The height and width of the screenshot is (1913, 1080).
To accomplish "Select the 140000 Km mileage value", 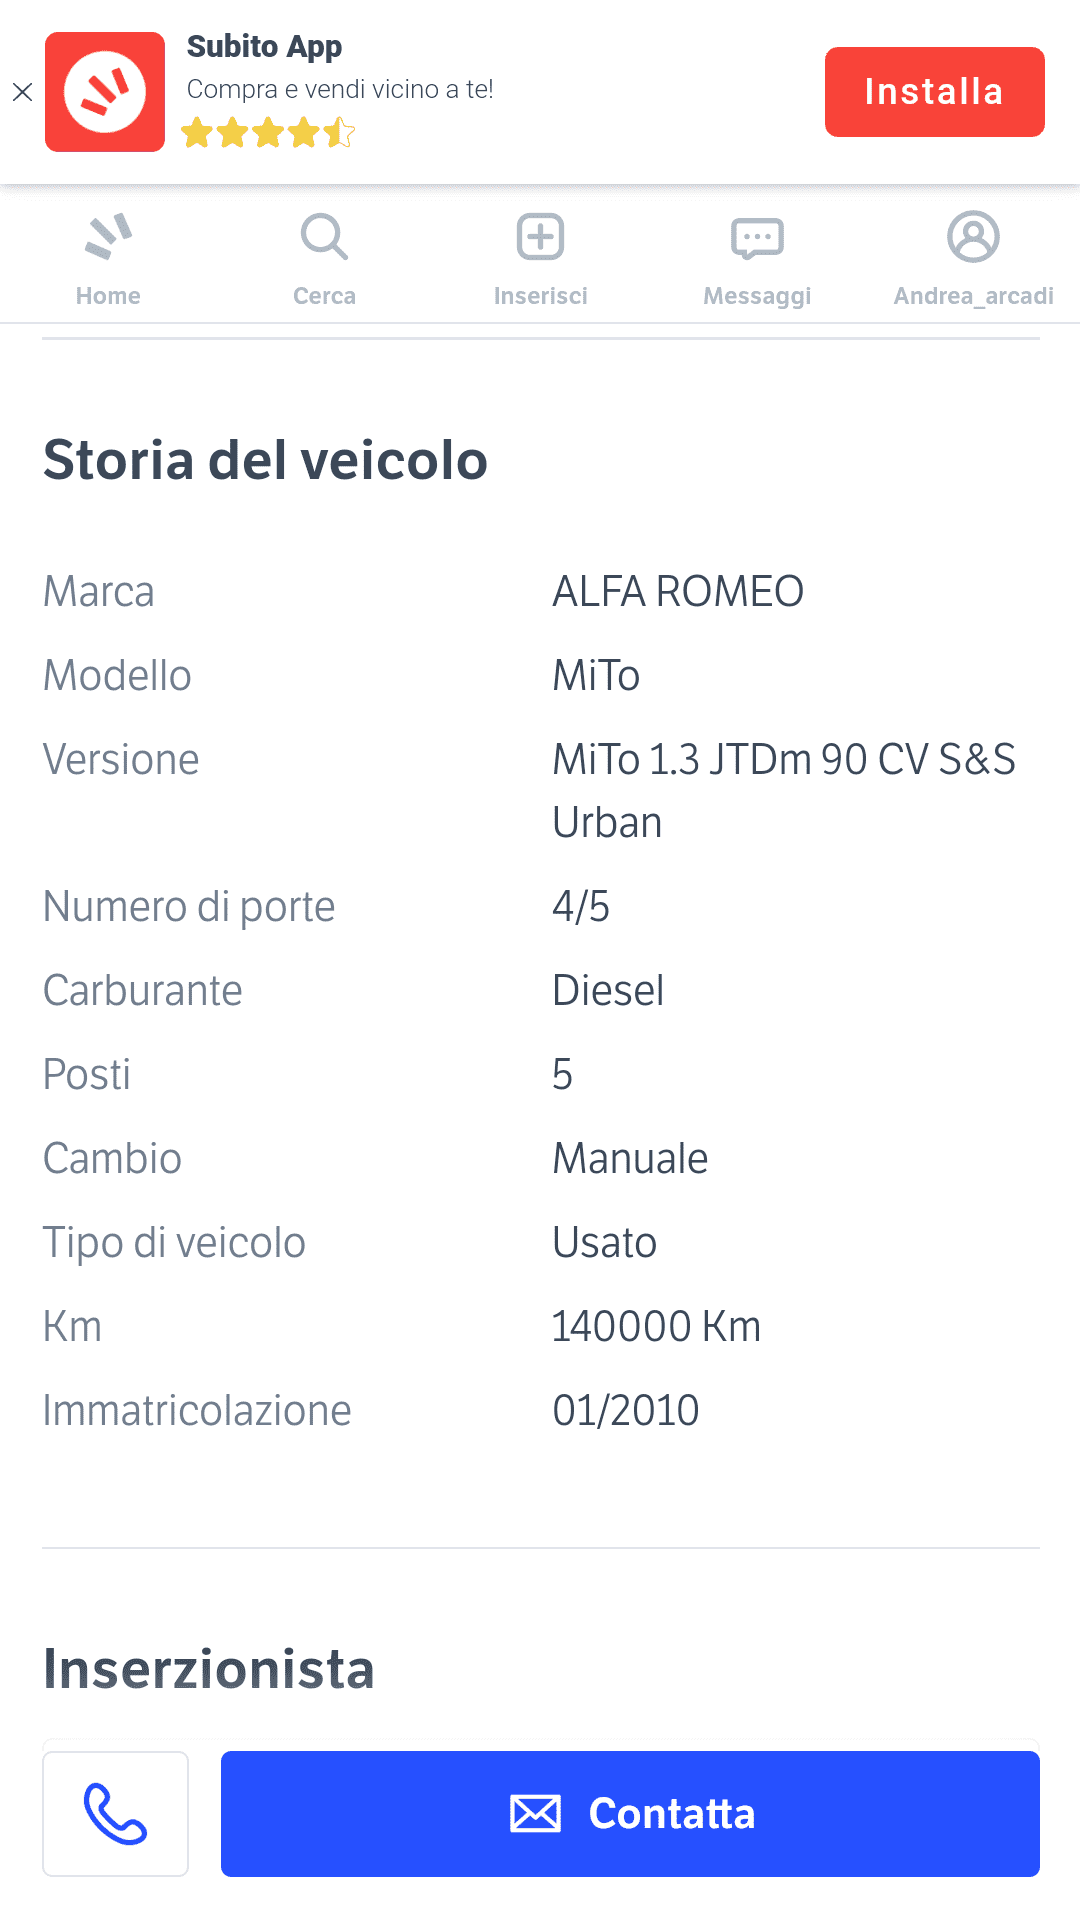I will click(656, 1327).
